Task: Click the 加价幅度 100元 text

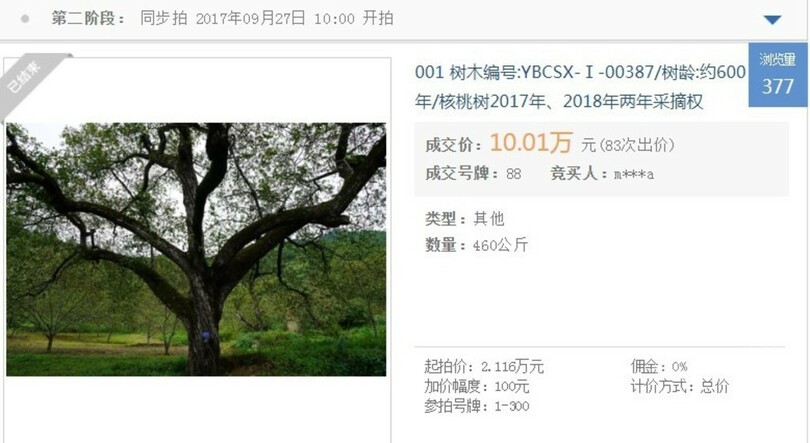Action: click(476, 386)
